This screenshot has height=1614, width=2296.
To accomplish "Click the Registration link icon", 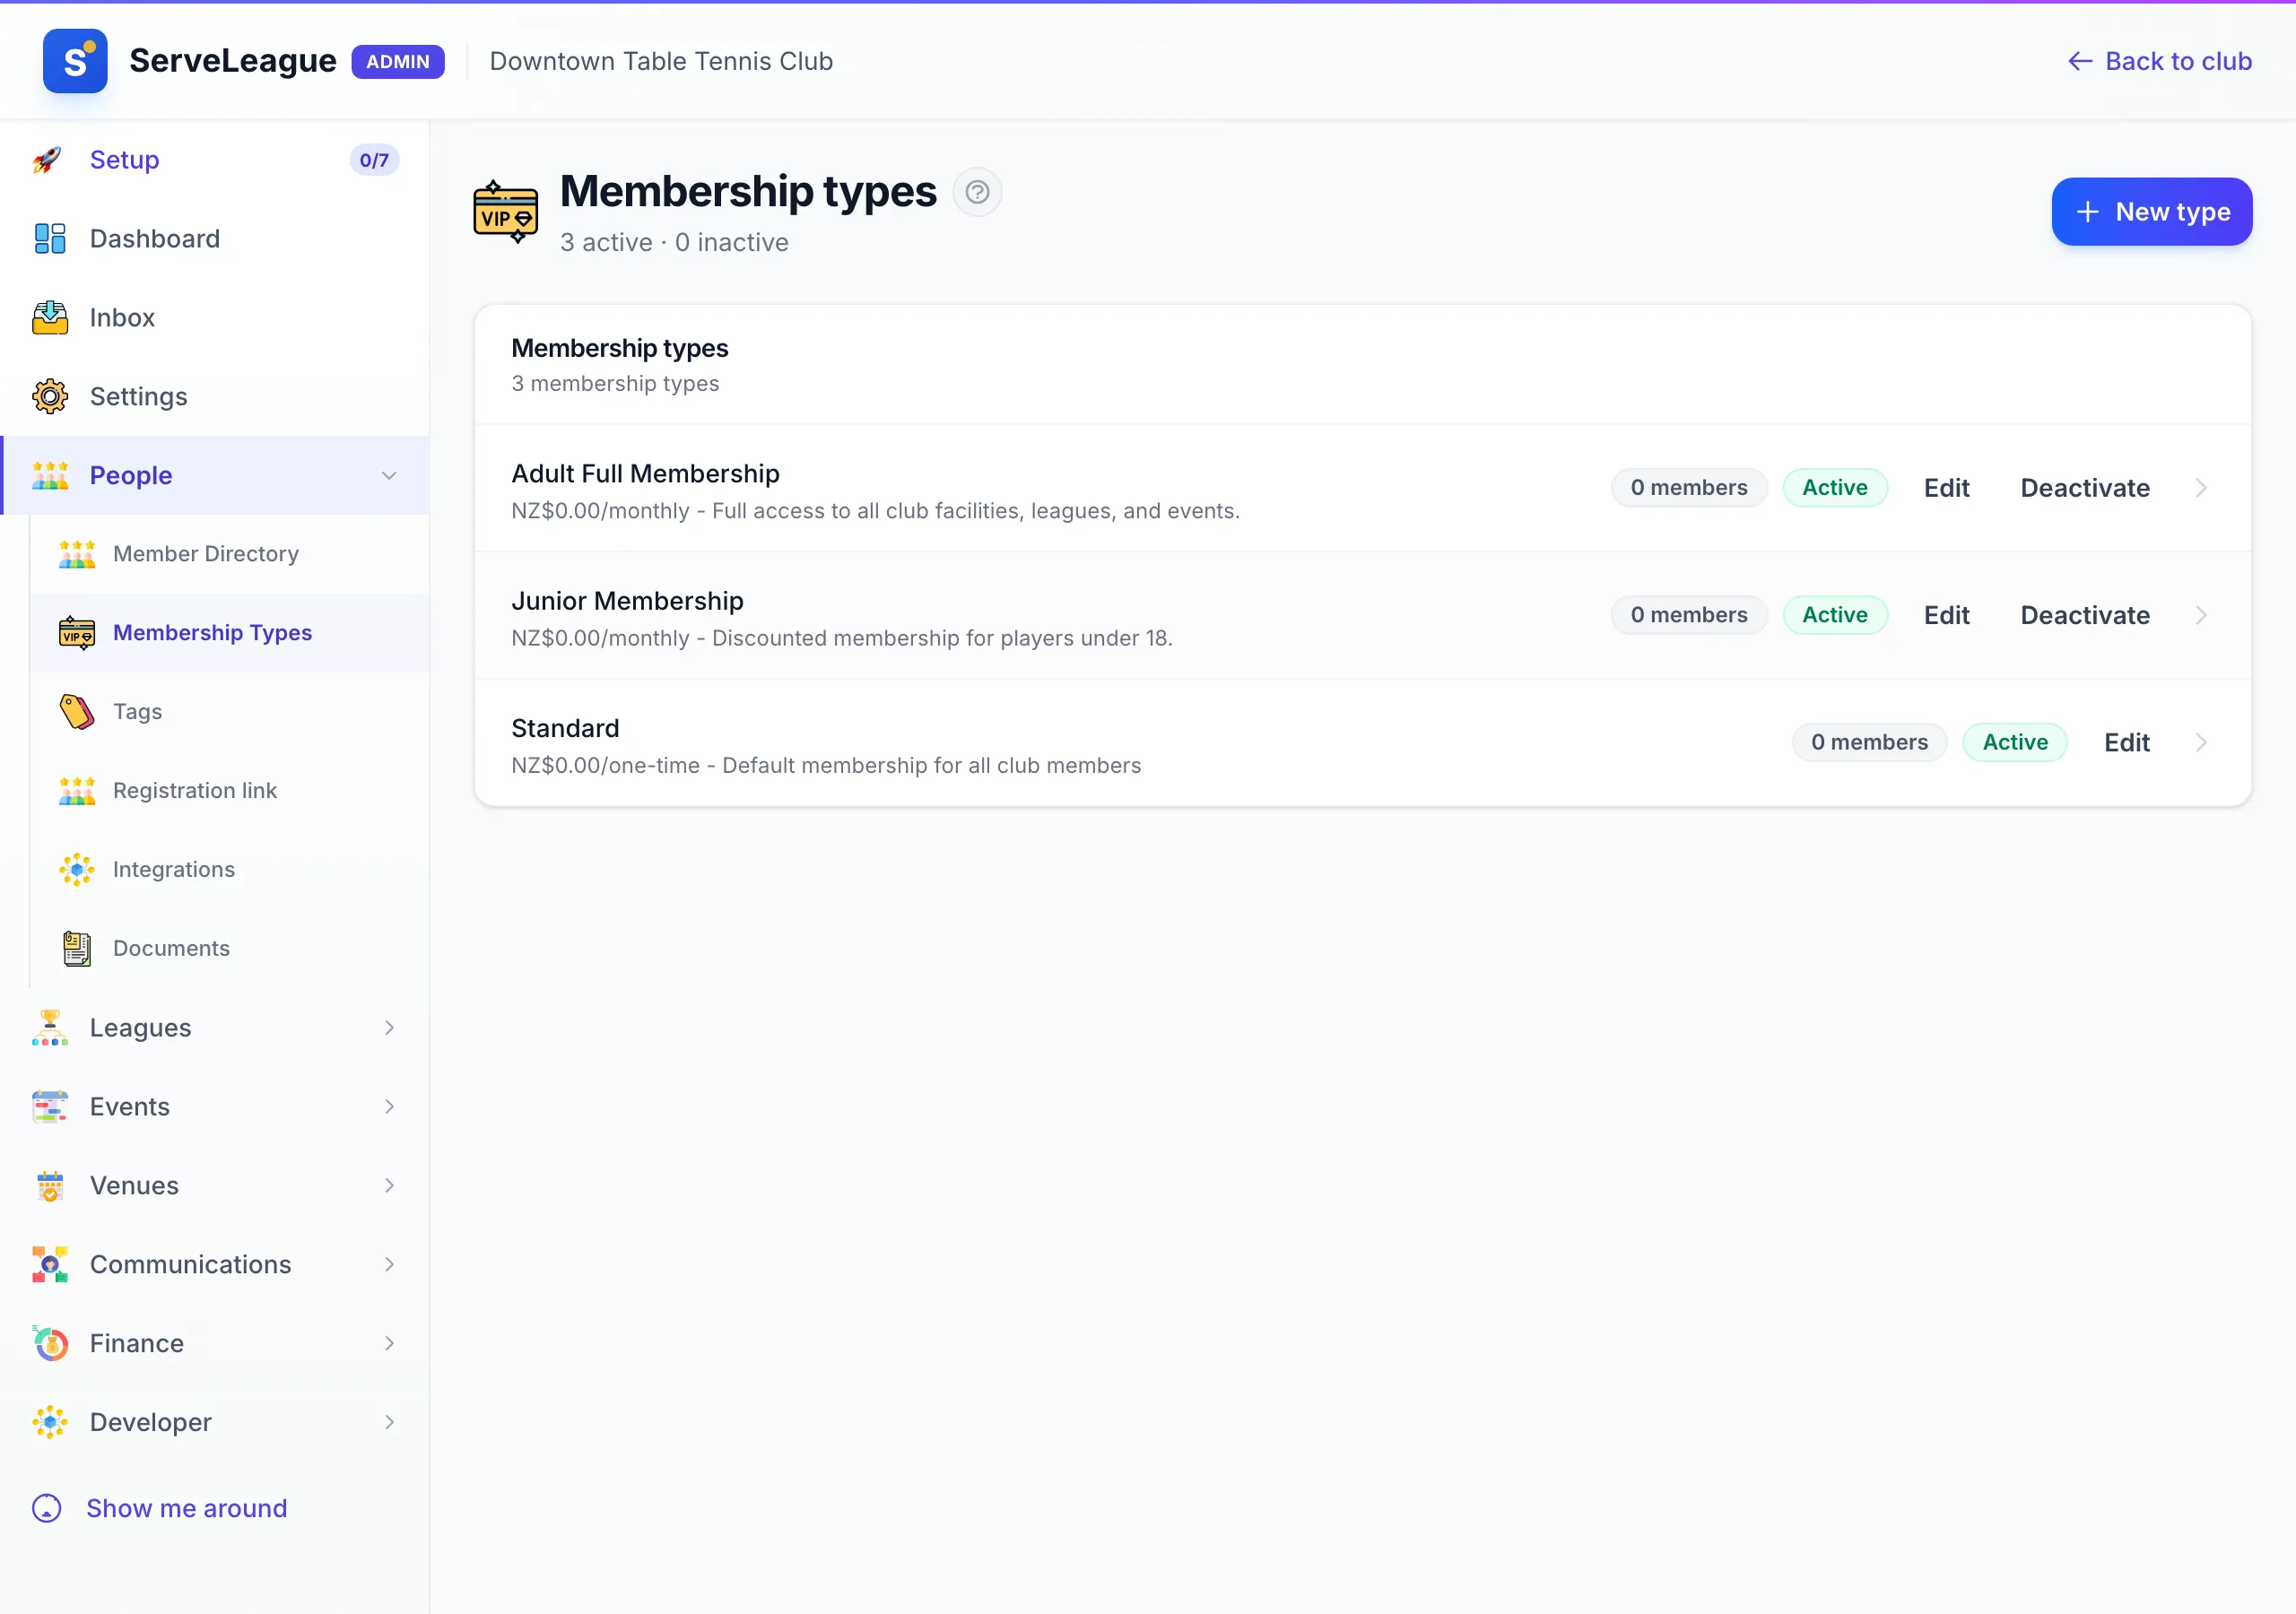I will (x=77, y=791).
